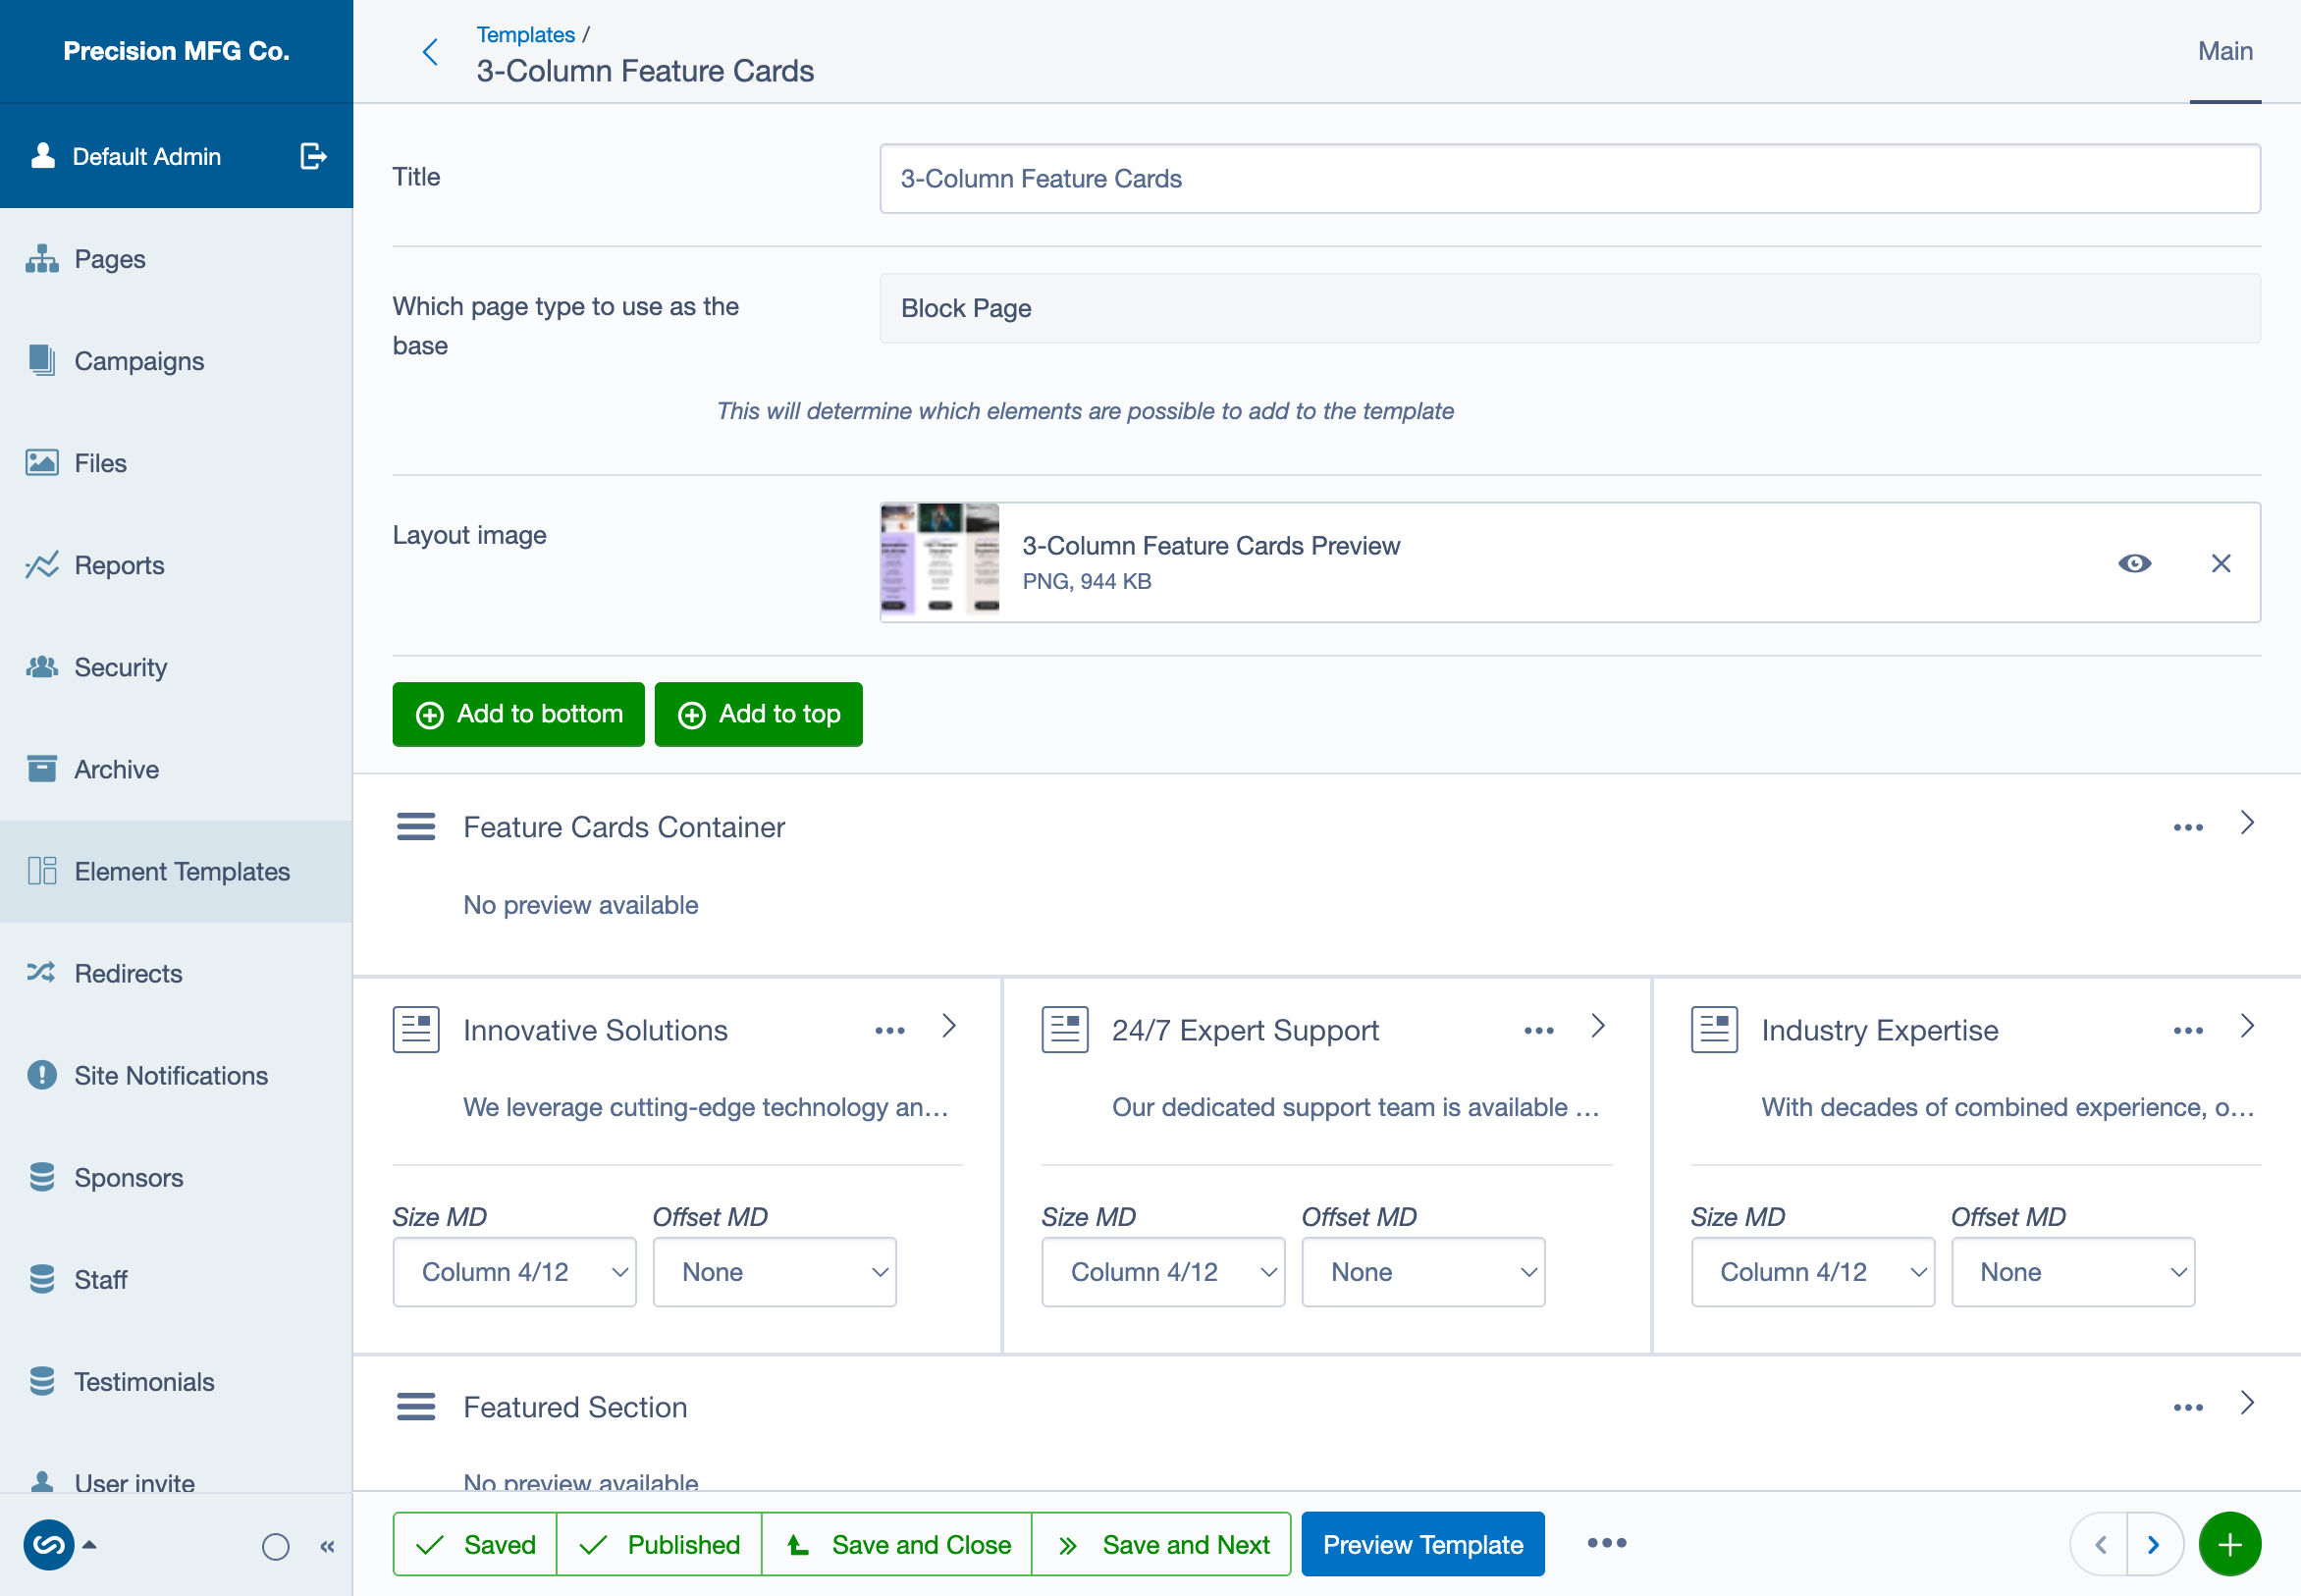
Task: Follow the Templates breadcrumb link
Action: tap(526, 35)
